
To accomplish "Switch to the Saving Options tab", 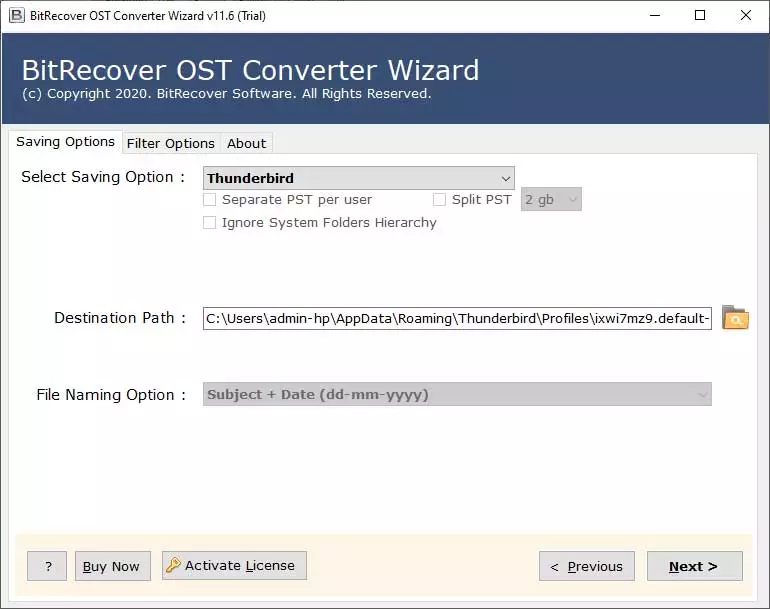I will point(65,142).
